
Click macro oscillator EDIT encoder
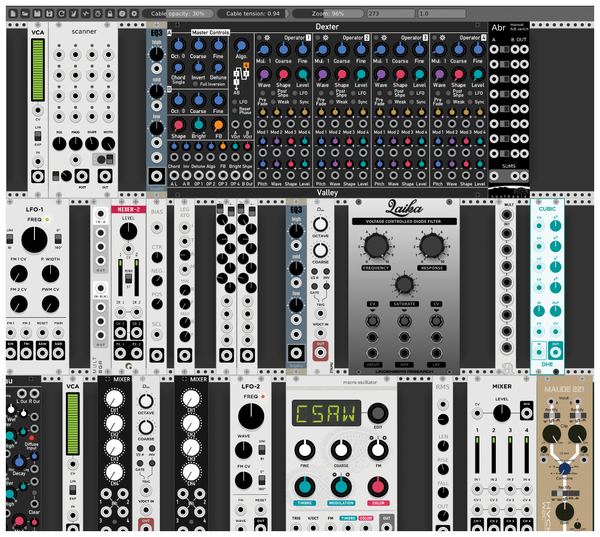coord(378,413)
